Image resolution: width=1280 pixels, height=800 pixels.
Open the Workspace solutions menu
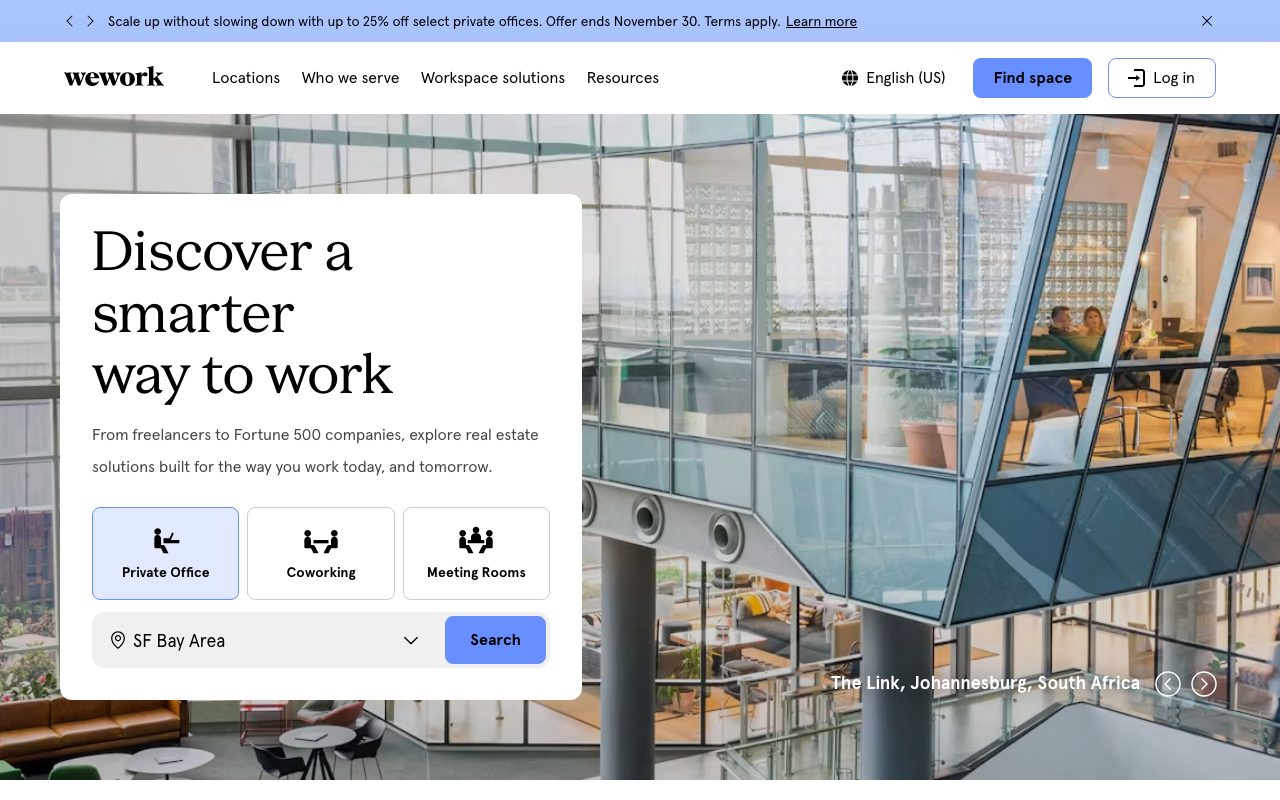[x=493, y=78]
